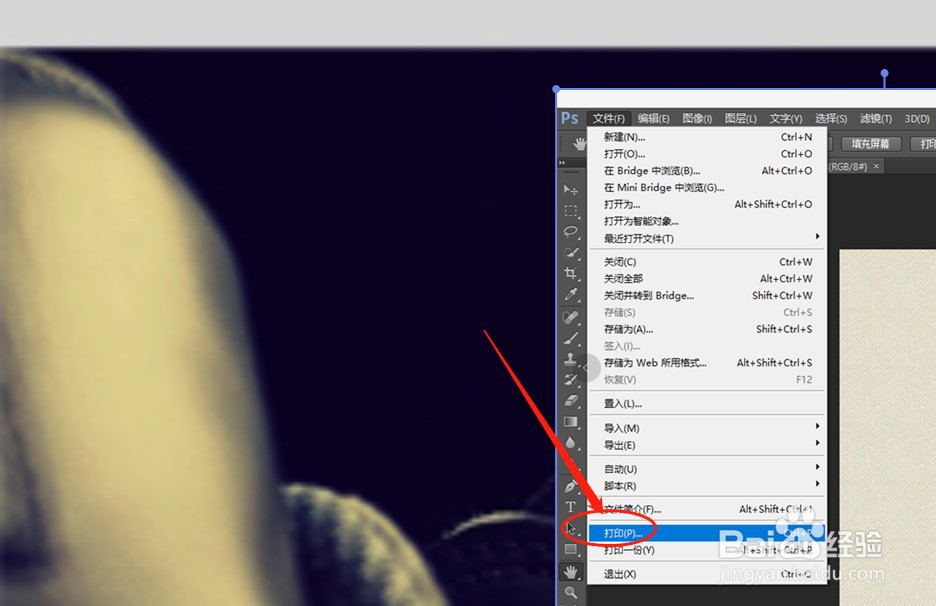Select the History Brush tool
The image size is (936, 606).
point(571,380)
